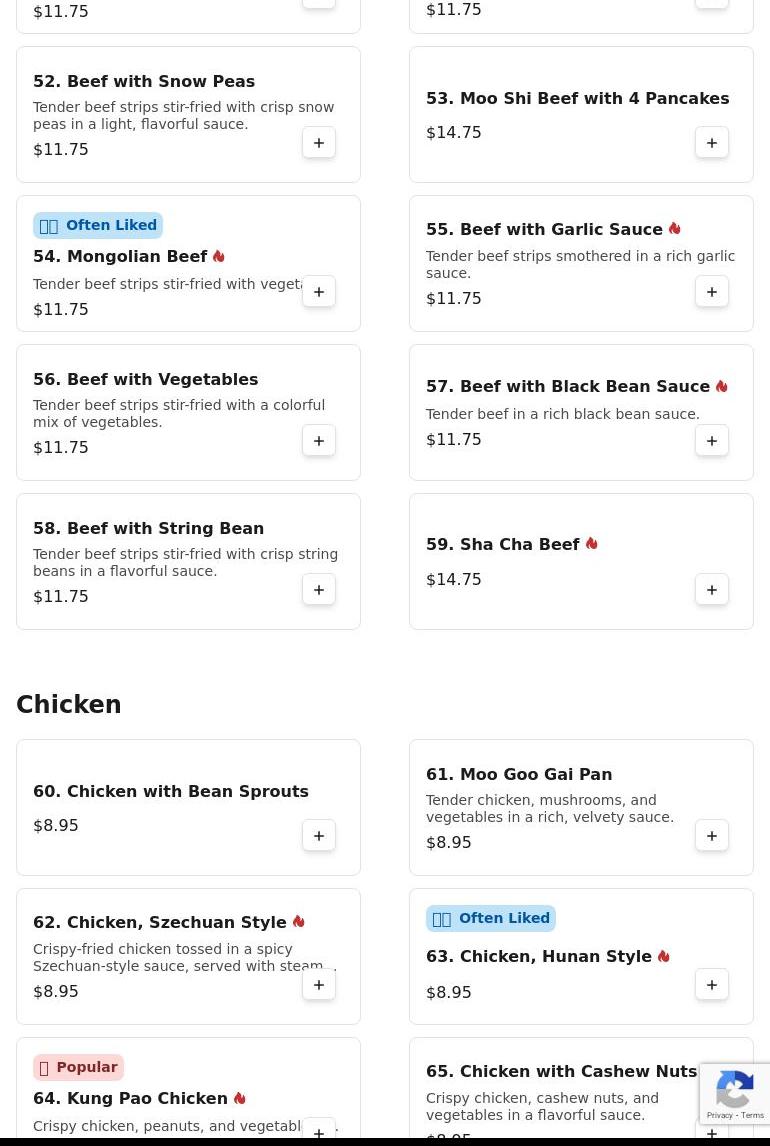Viewport: 770px width, 1146px height.
Task: Click Often Liked badge on Mongolian Beef
Action: click(x=98, y=225)
